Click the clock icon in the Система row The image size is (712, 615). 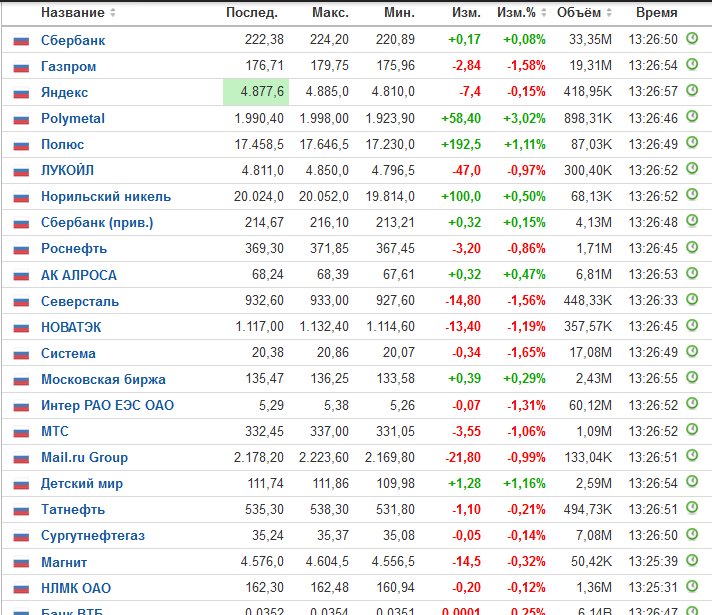tap(692, 351)
